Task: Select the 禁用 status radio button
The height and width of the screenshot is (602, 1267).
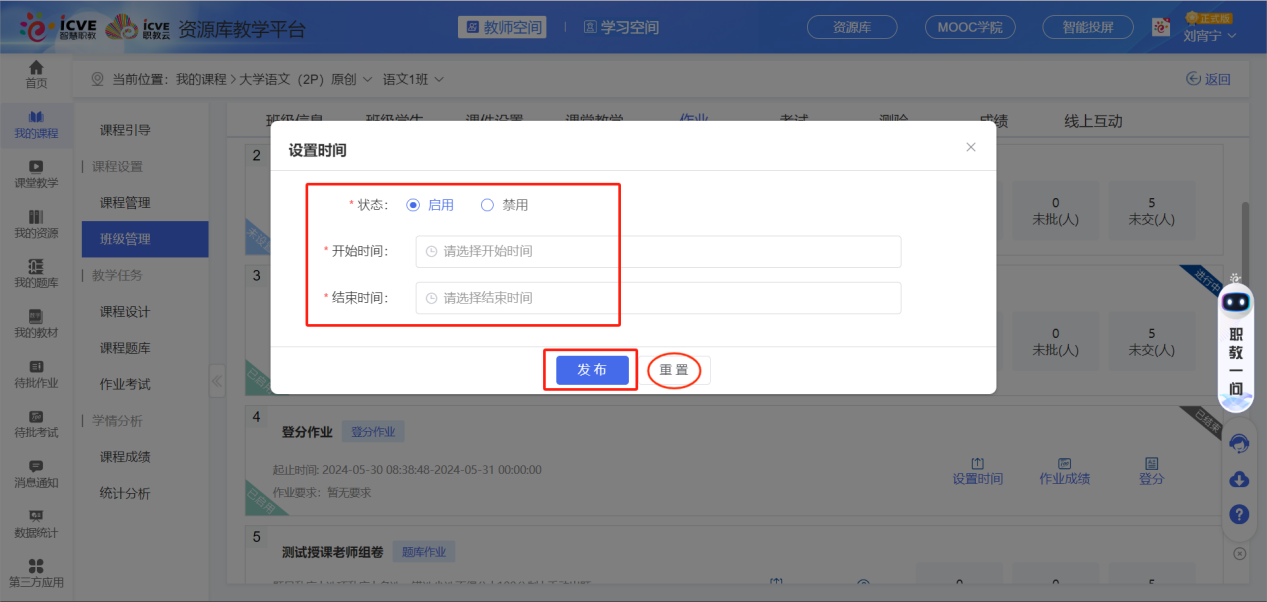Action: (x=487, y=204)
